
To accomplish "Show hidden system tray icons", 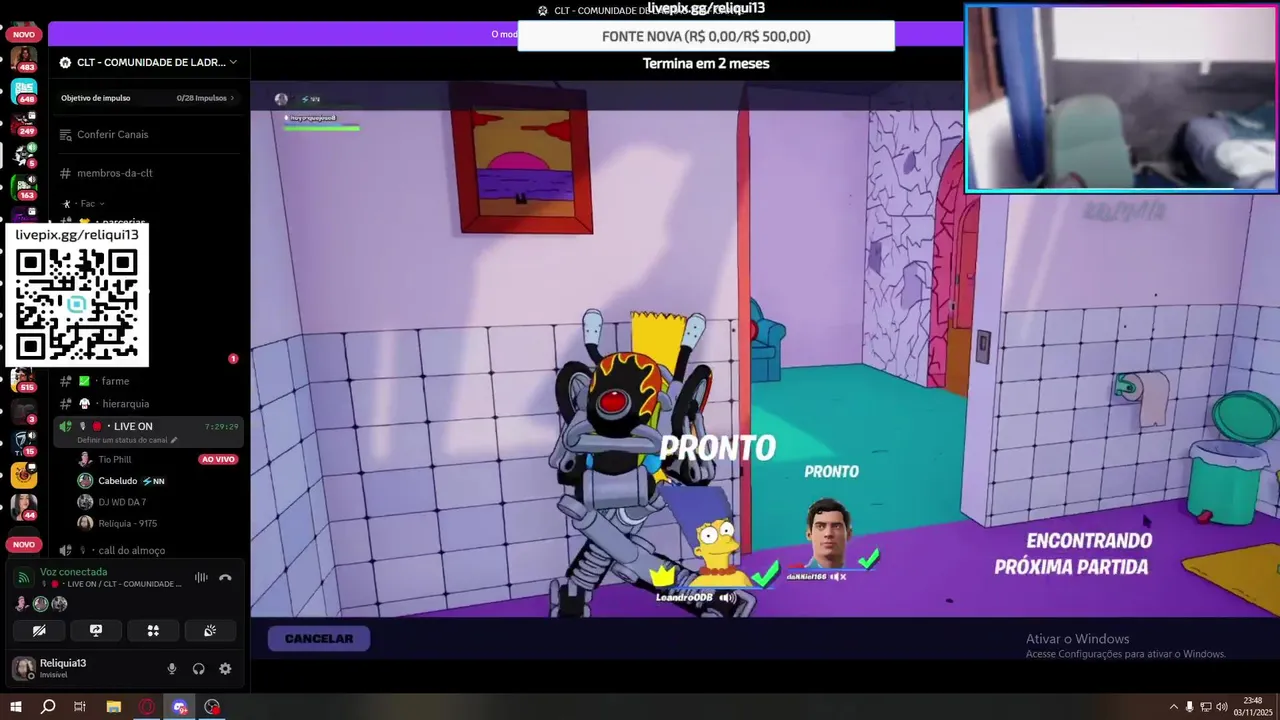I will (x=1173, y=707).
